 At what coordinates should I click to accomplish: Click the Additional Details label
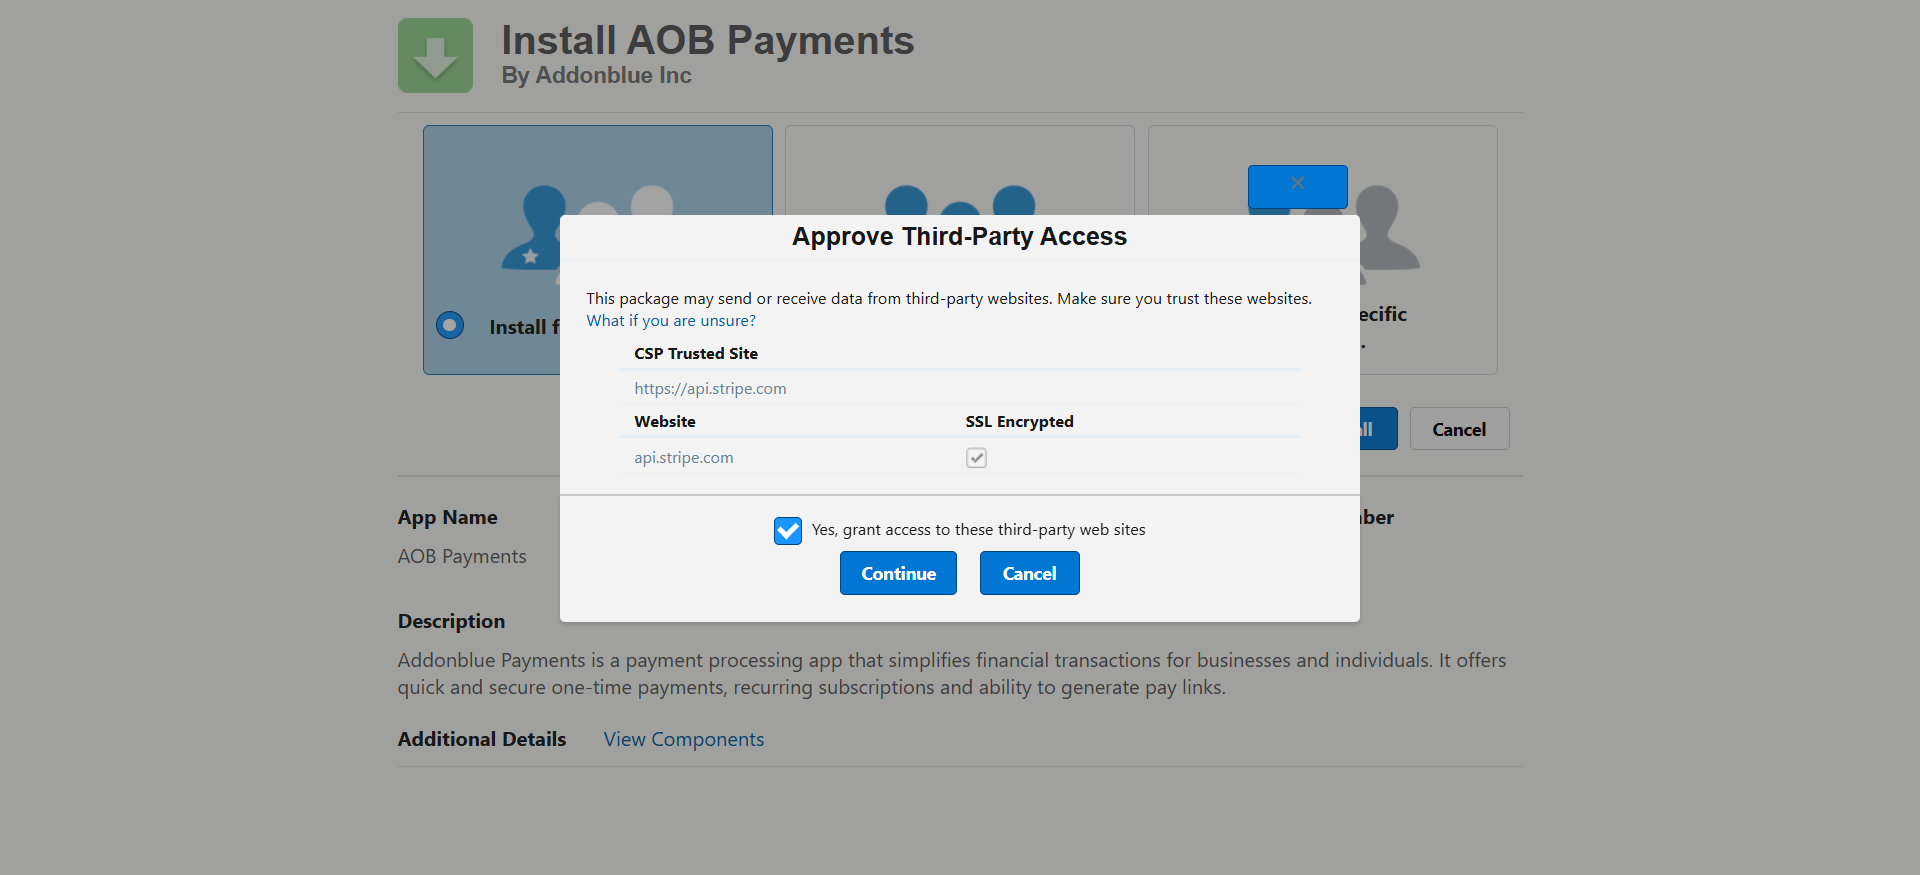(482, 739)
